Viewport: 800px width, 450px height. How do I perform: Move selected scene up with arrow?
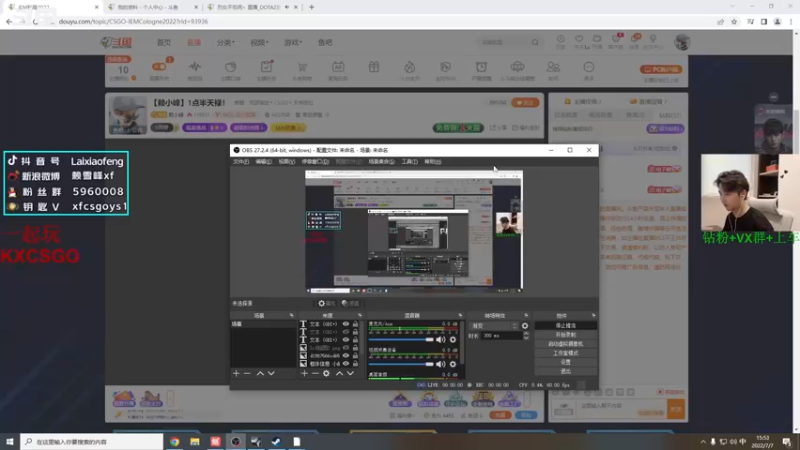pyautogui.click(x=260, y=373)
